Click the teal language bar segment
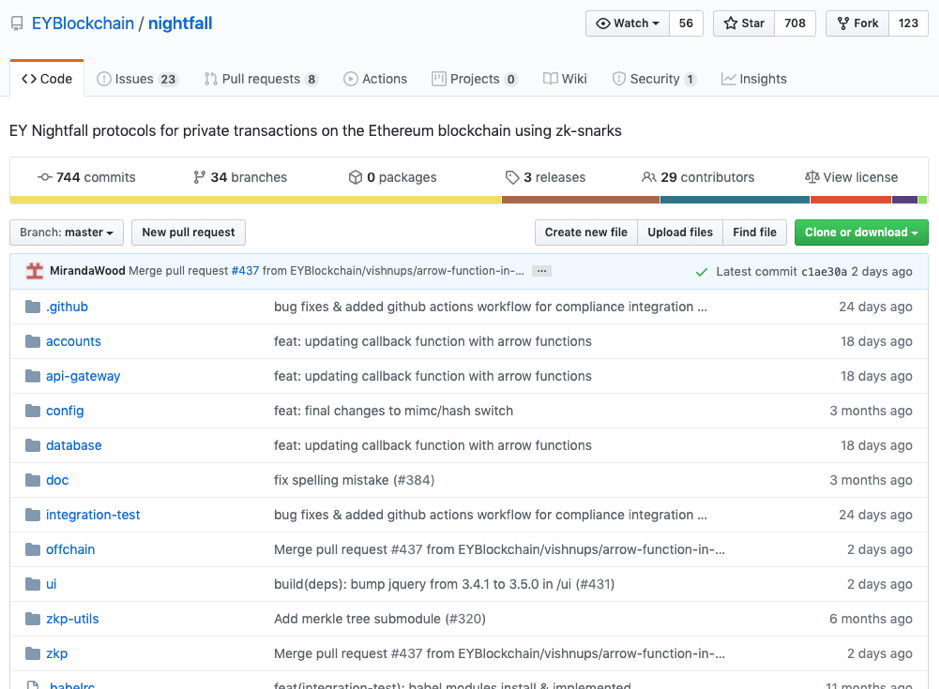 (735, 200)
